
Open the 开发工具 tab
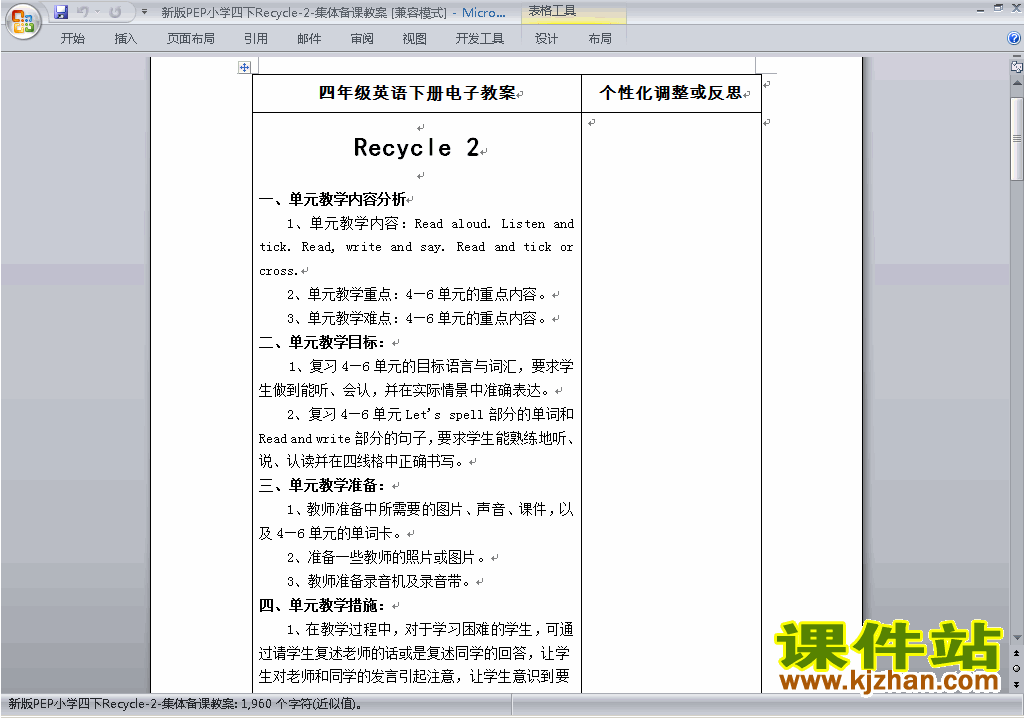[479, 39]
